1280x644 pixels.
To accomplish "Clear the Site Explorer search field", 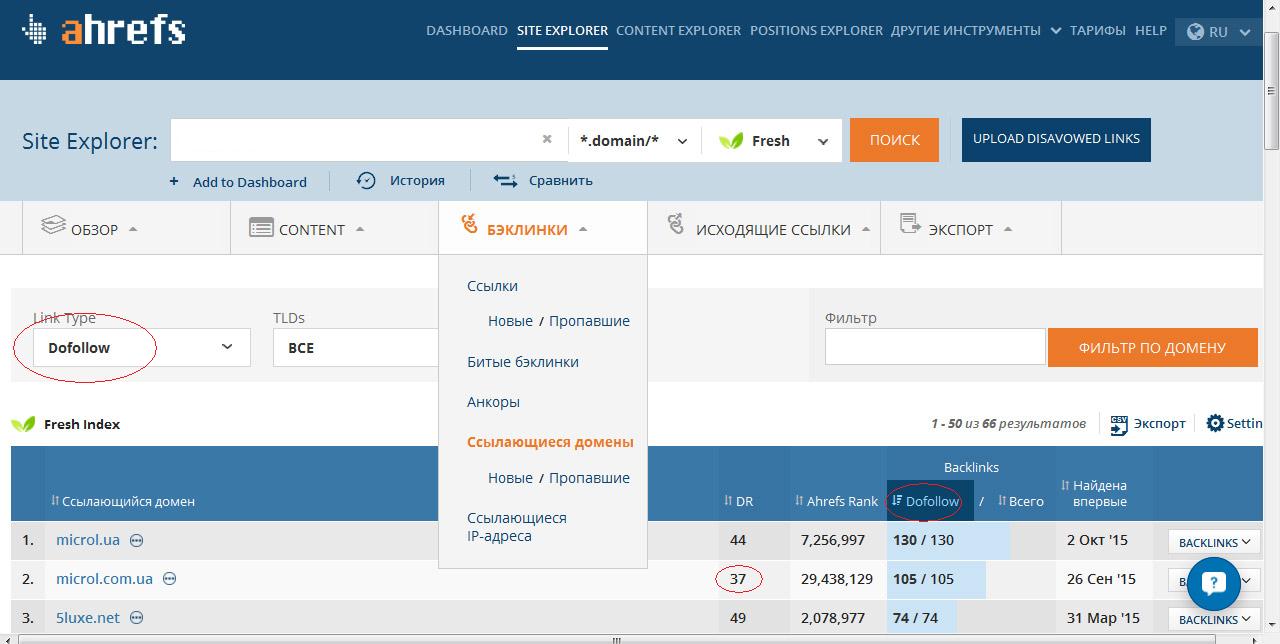I will [547, 139].
